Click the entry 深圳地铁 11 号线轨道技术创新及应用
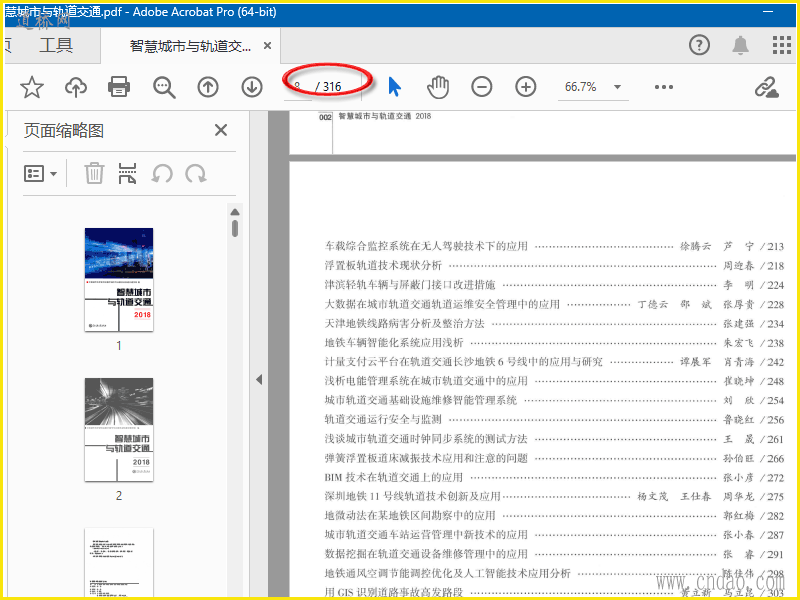800x600 pixels. tap(413, 496)
